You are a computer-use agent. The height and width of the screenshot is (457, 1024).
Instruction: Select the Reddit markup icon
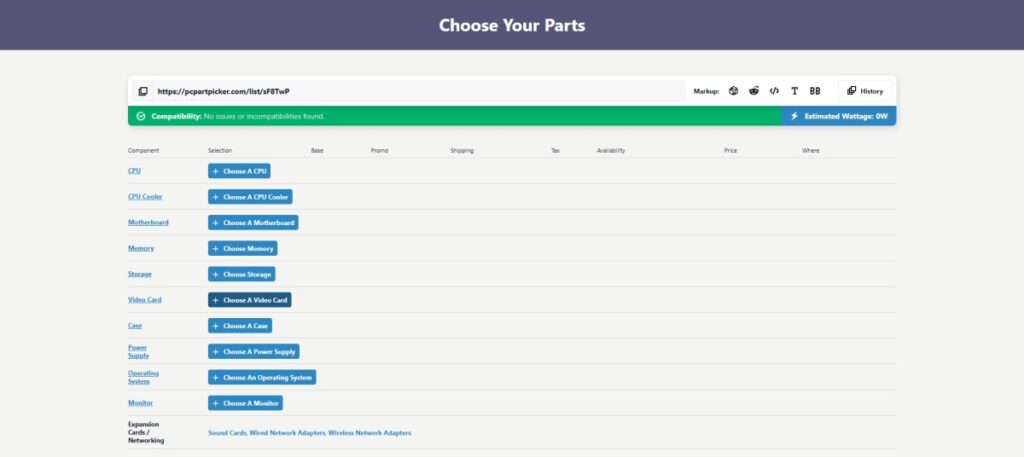tap(754, 91)
